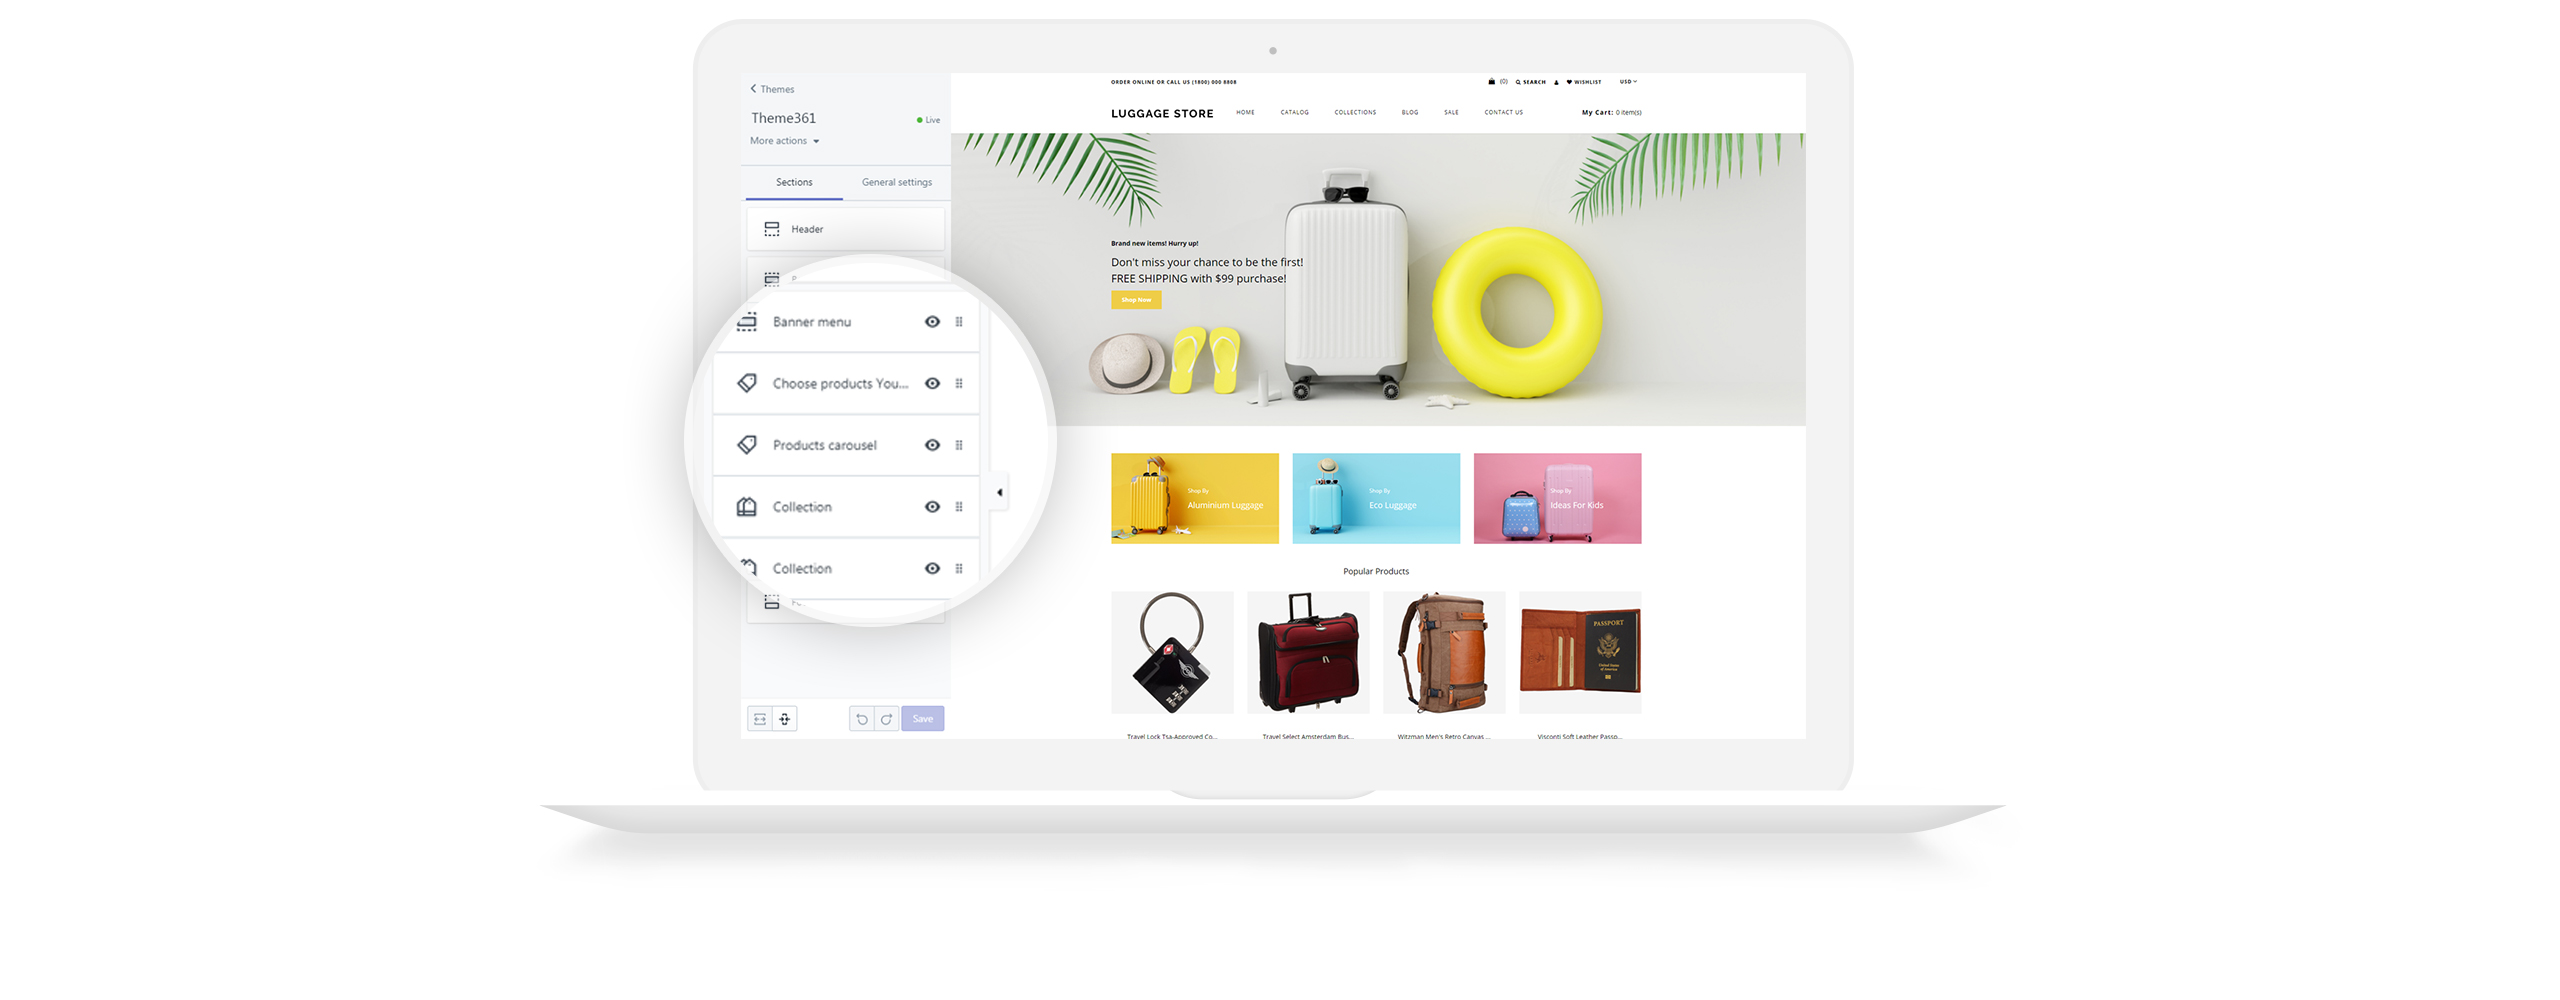Click the LUGGAGE STORE logo

[1162, 114]
